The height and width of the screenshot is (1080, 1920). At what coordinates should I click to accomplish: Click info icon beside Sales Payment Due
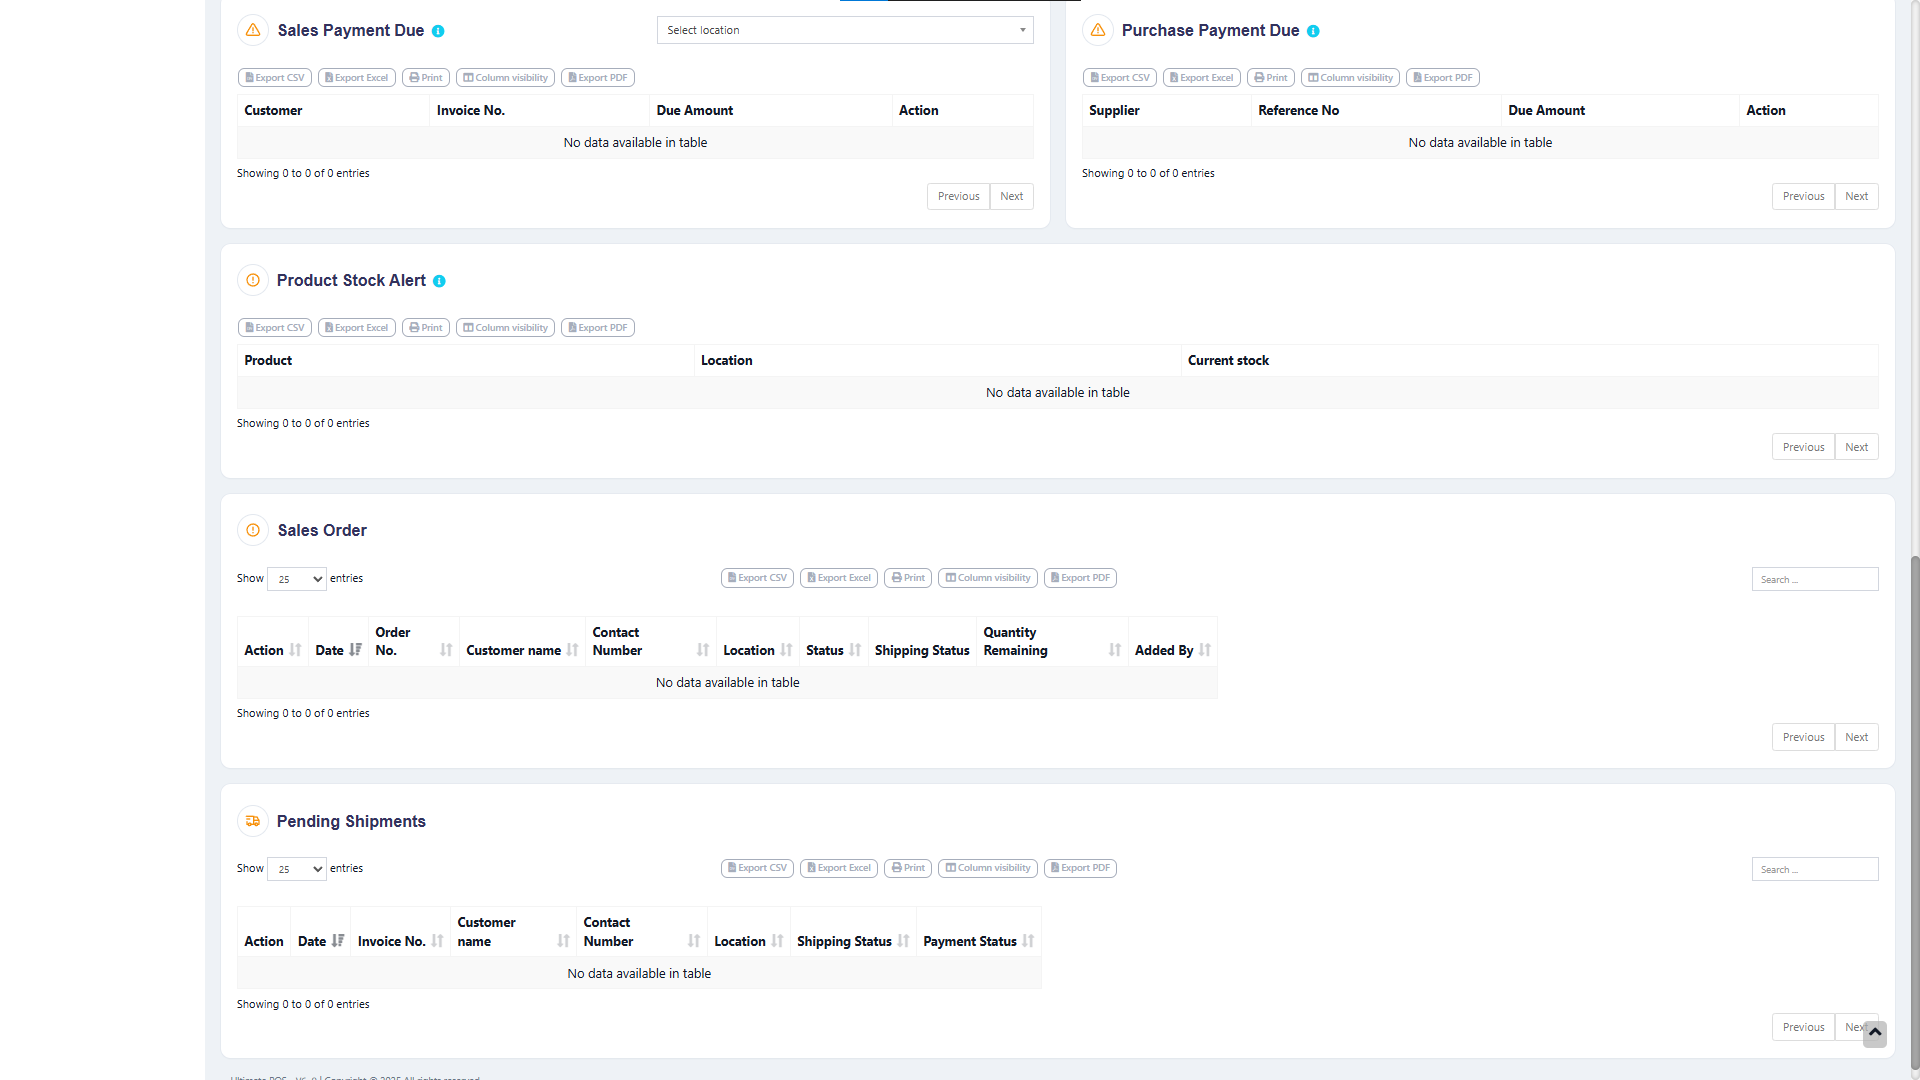click(438, 31)
